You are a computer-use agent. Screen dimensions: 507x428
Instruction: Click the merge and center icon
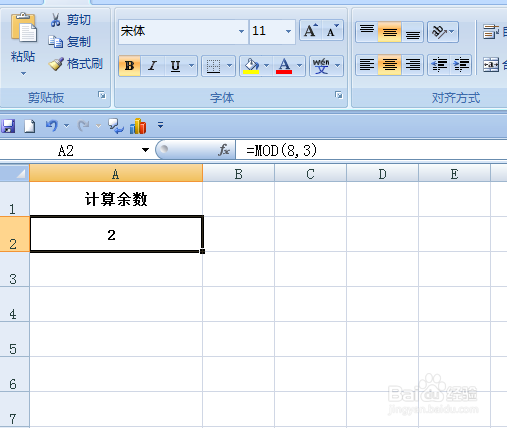[x=491, y=65]
